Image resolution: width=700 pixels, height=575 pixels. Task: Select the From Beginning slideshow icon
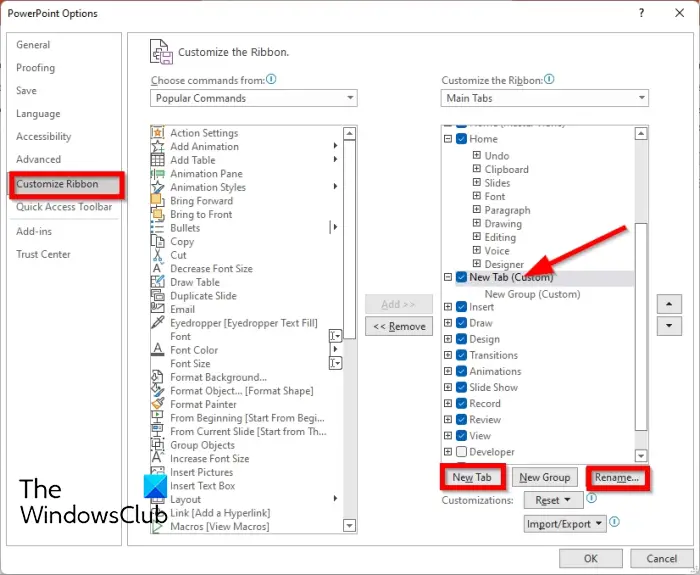[157, 417]
